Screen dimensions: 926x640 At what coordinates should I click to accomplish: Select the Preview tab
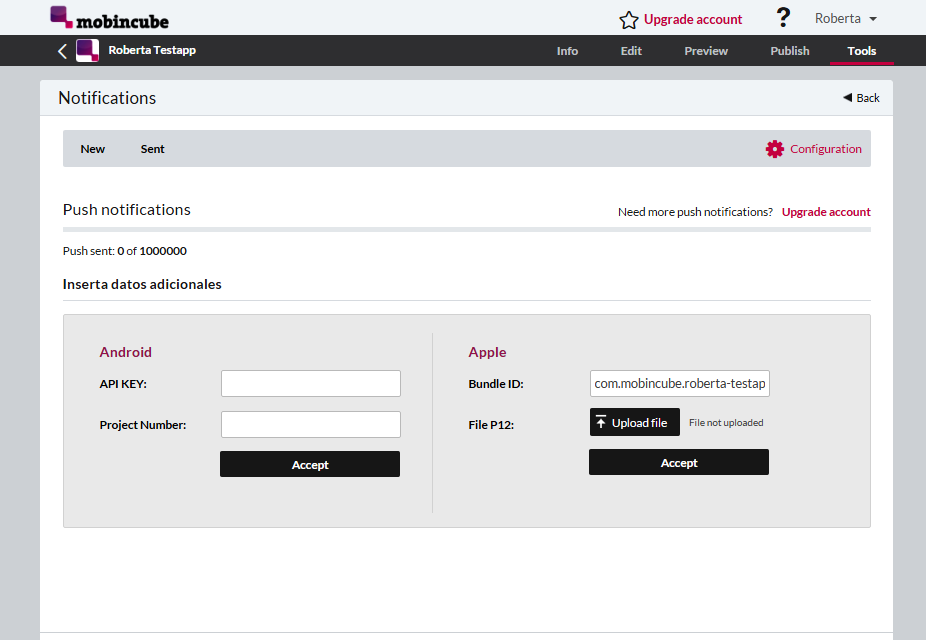[706, 51]
